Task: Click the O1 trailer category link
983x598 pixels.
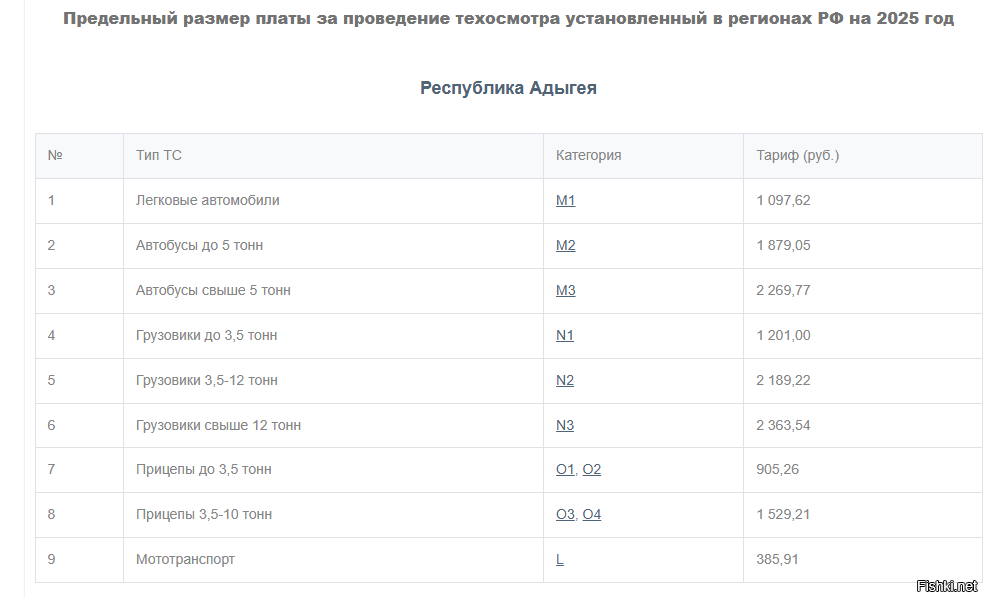Action: tap(565, 469)
